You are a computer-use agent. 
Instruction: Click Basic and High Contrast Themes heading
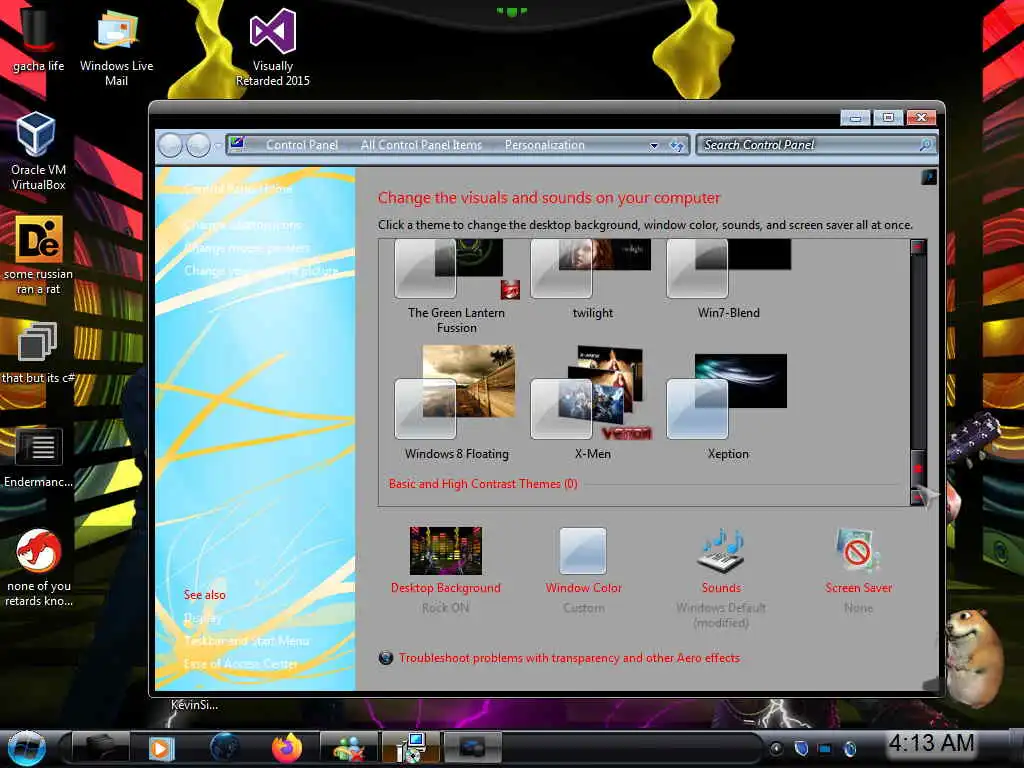(x=483, y=484)
